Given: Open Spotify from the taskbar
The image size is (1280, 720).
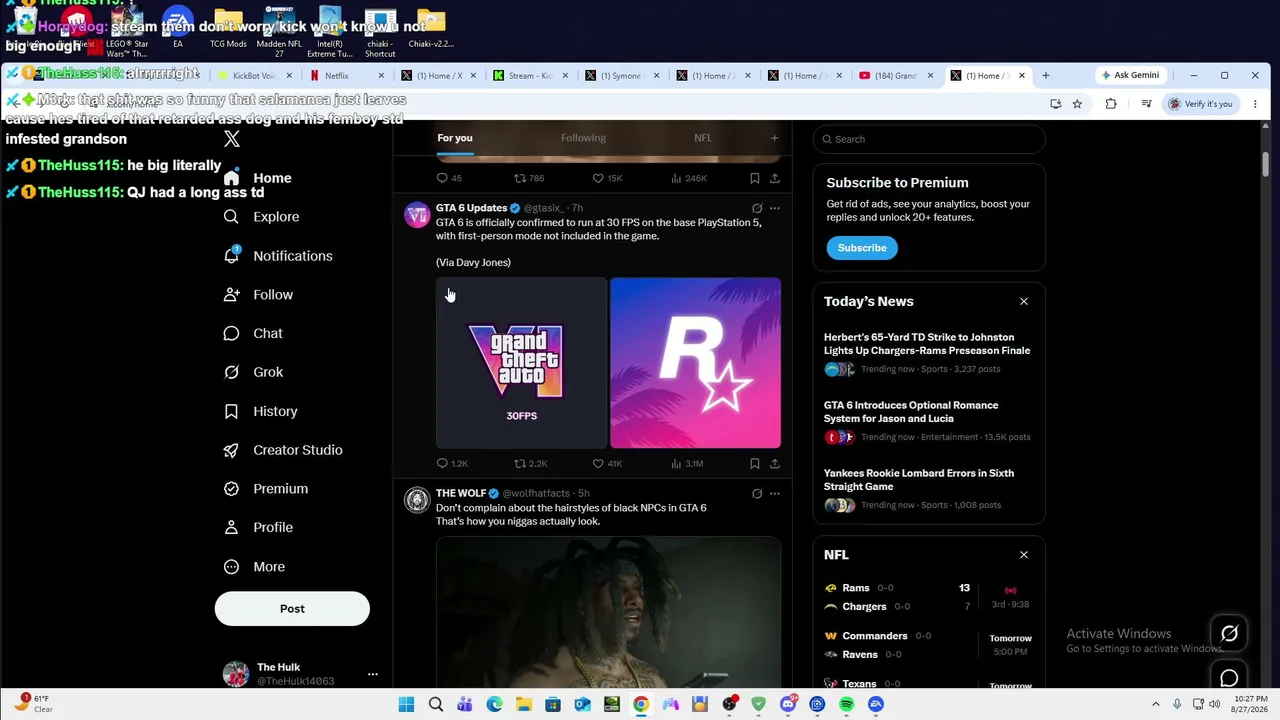Looking at the screenshot, I should tap(846, 705).
